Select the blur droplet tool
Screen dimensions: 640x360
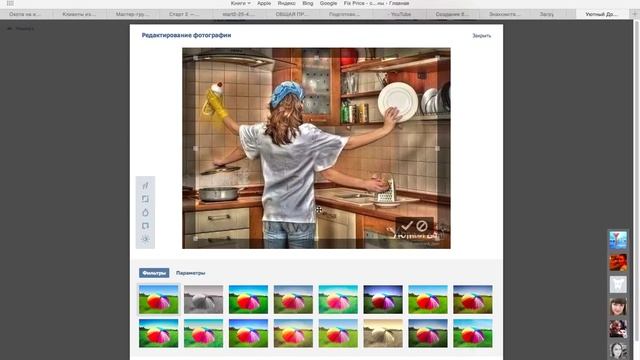pos(145,212)
